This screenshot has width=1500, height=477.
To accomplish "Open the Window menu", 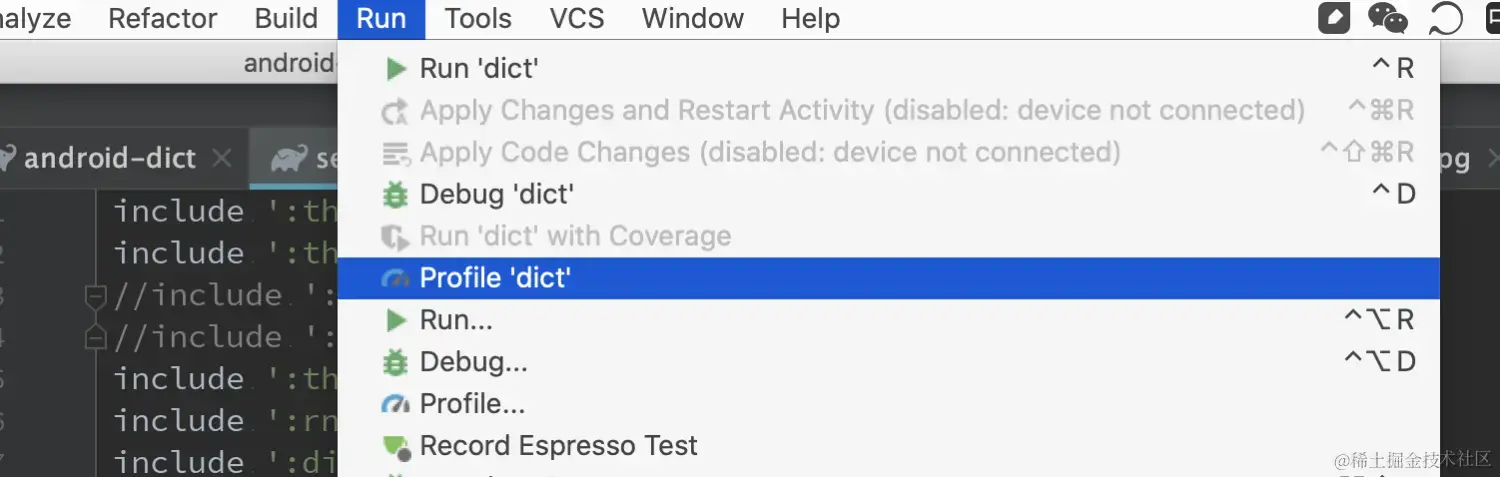I will (x=693, y=18).
